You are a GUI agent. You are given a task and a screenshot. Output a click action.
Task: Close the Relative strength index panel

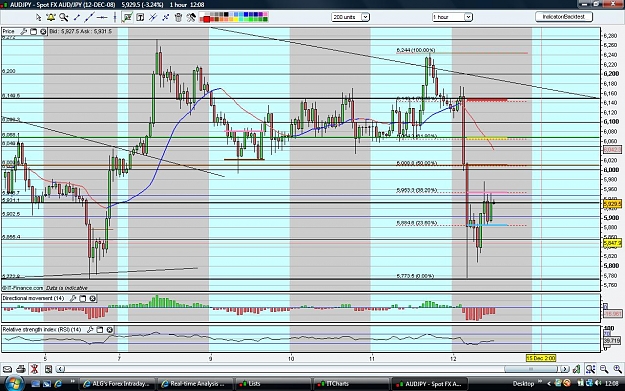(110, 330)
